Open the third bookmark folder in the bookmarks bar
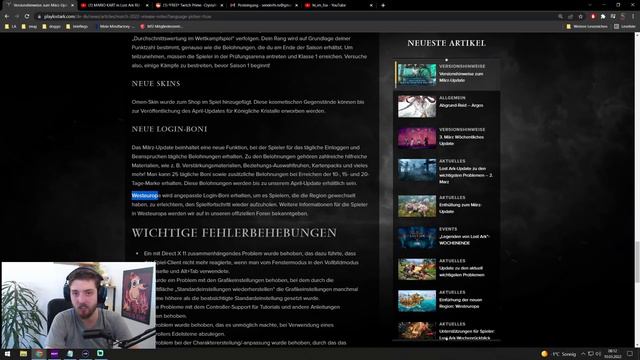Screen dimensions: 640x360 (51, 26)
